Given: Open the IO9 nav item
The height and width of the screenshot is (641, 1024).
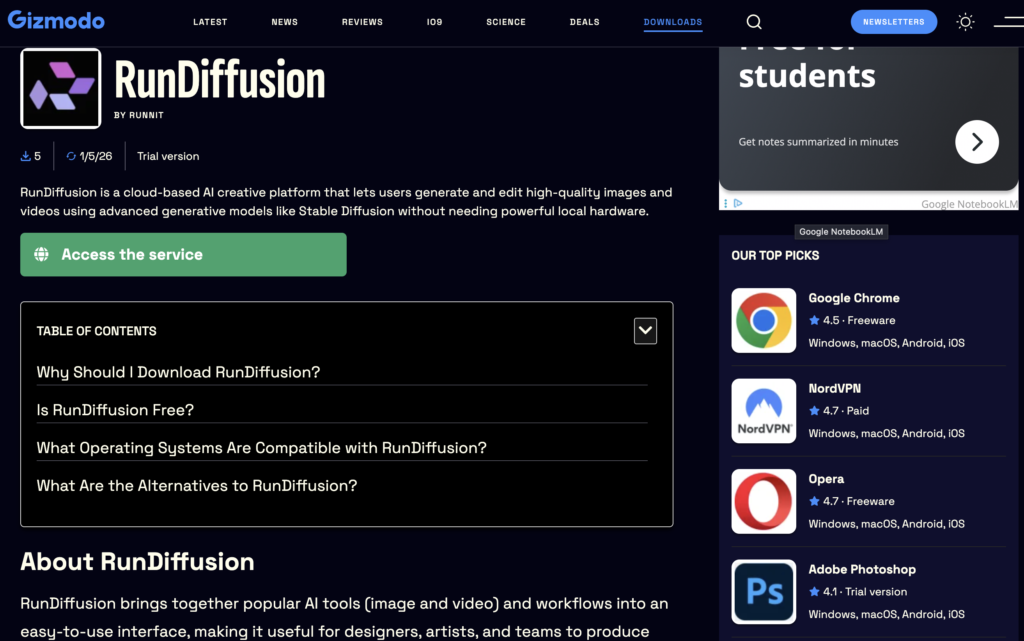Looking at the screenshot, I should (x=434, y=22).
